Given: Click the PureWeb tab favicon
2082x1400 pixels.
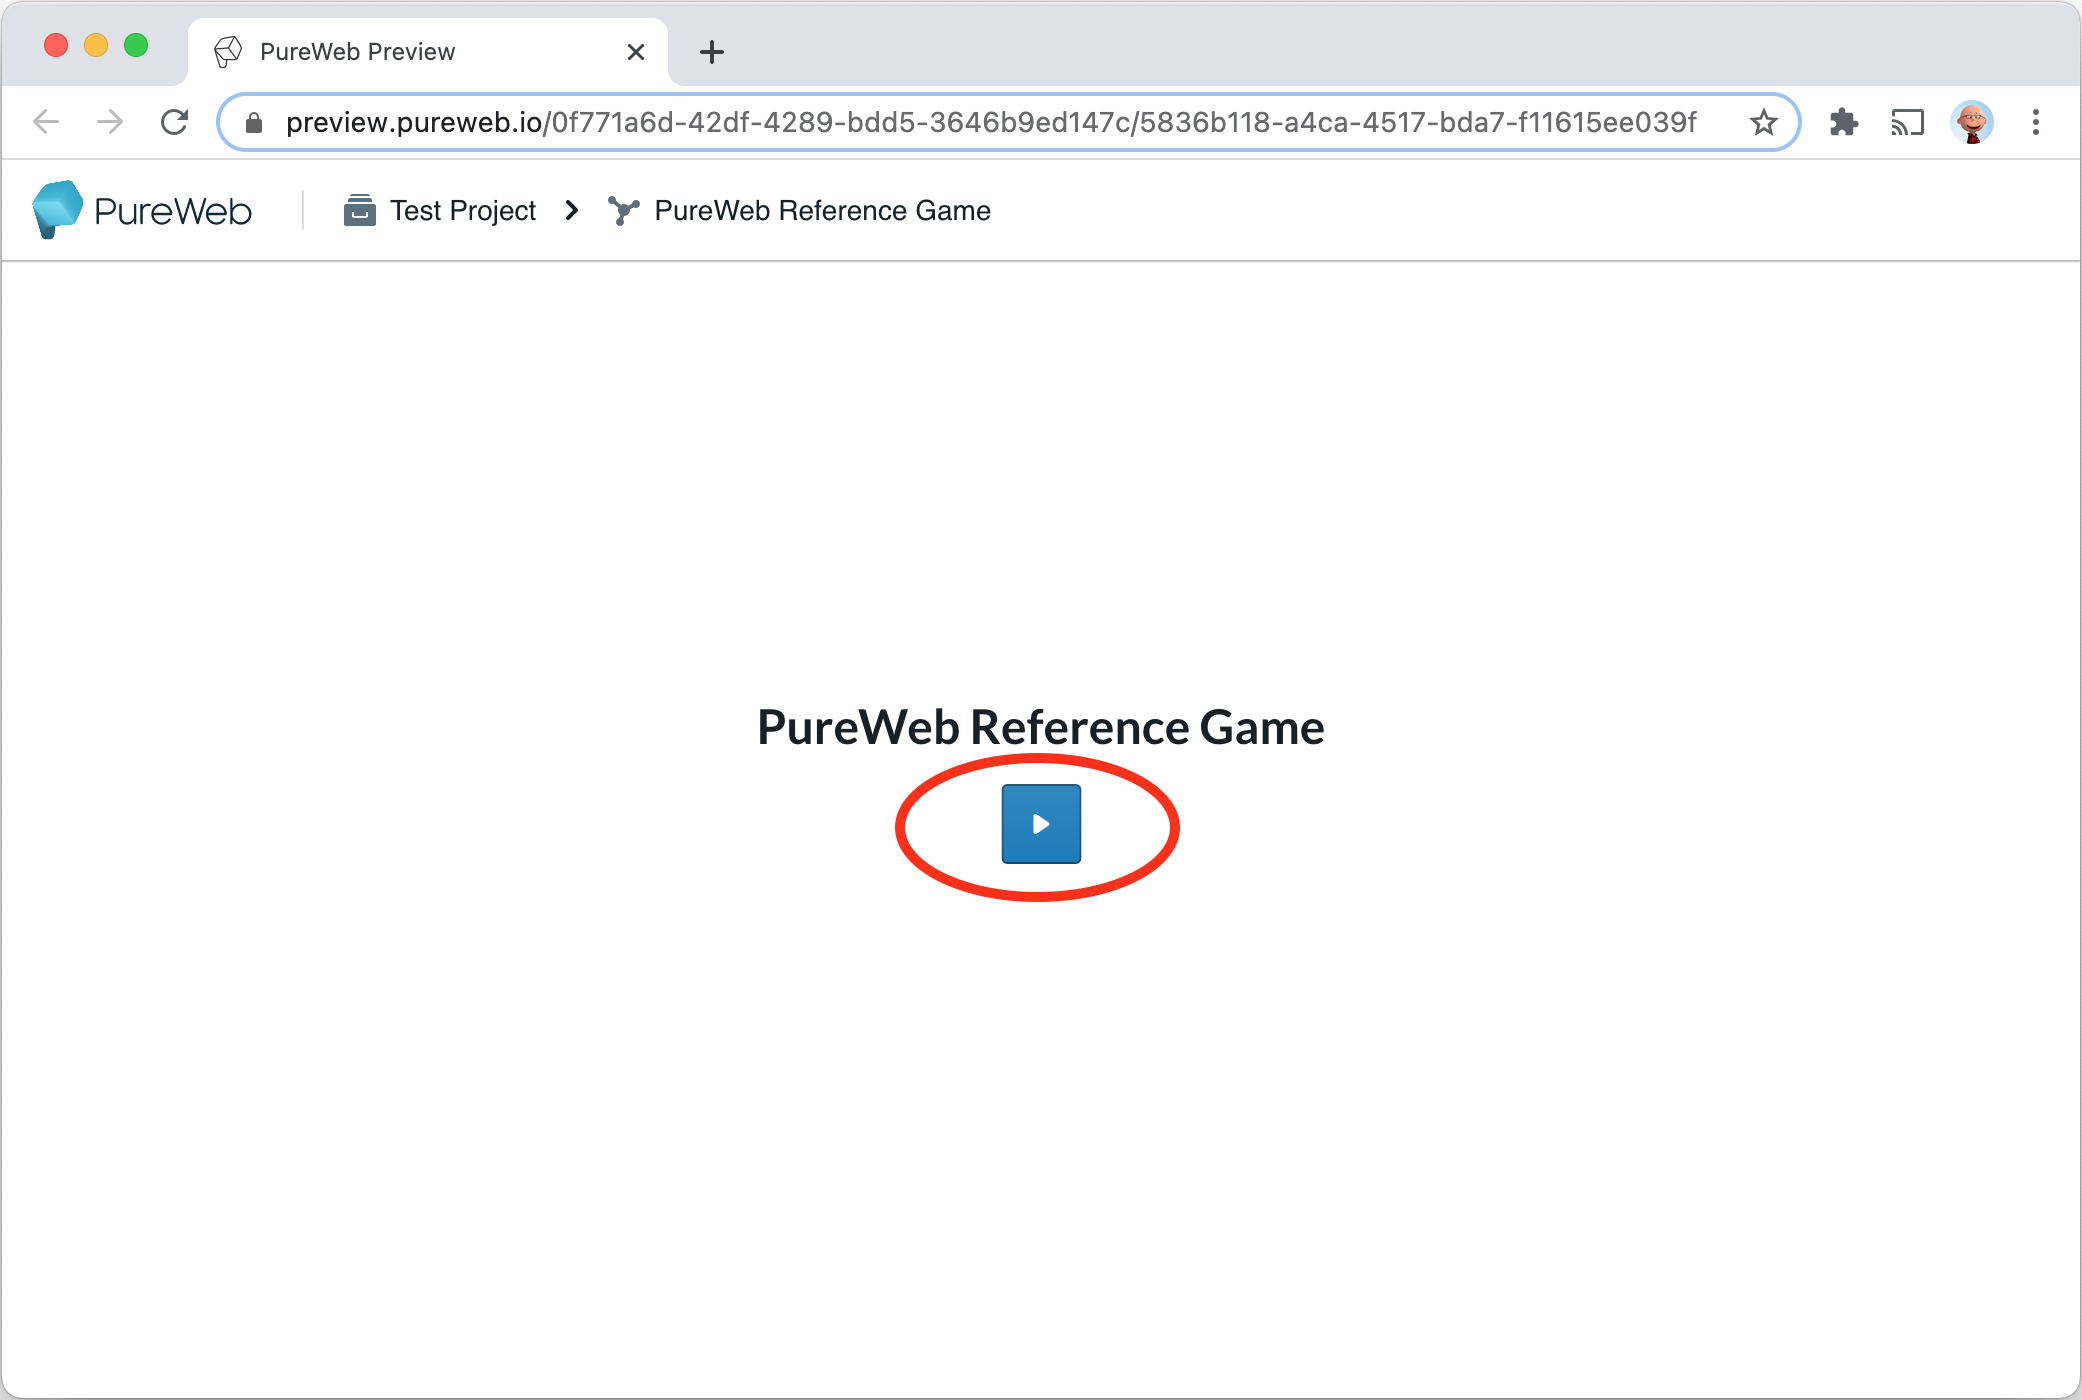Looking at the screenshot, I should coord(228,52).
